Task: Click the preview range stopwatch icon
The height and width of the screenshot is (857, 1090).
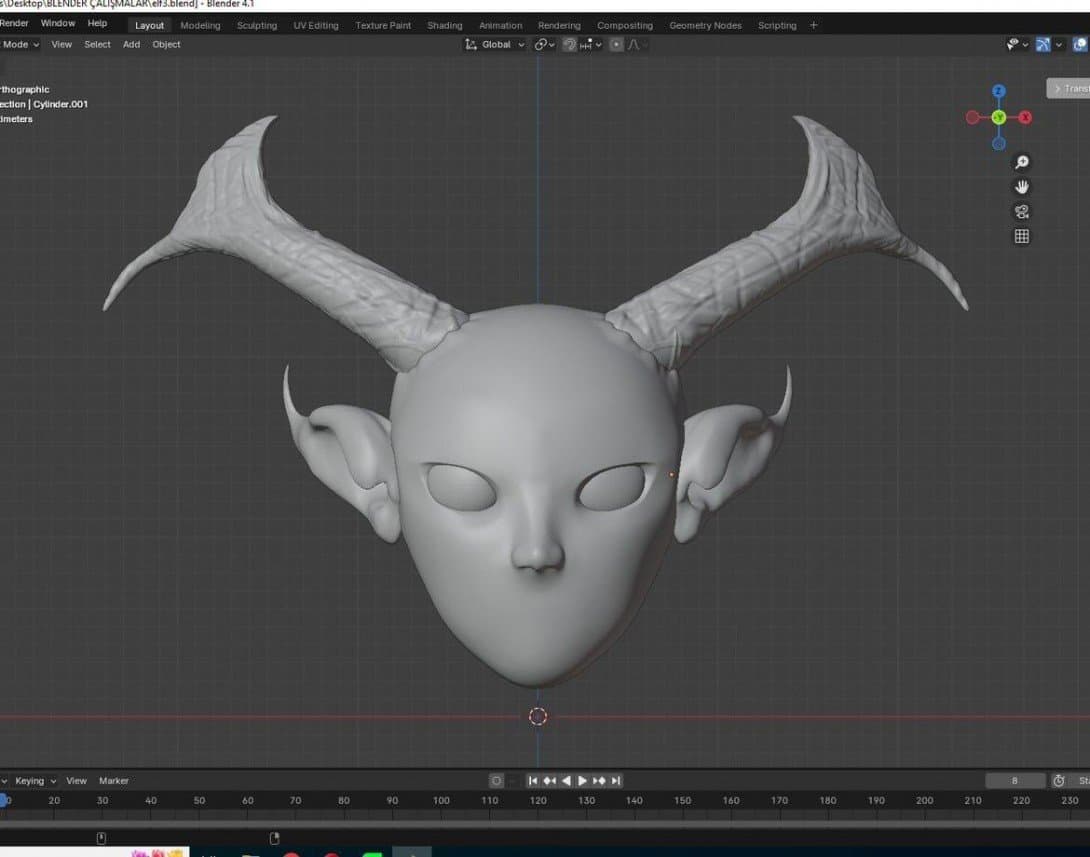Action: [1059, 781]
